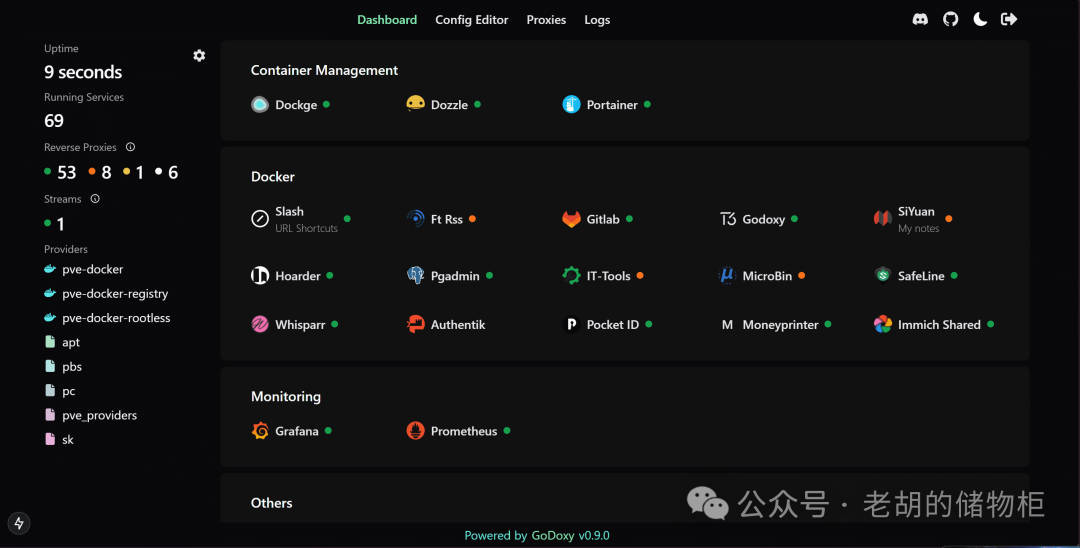Click the white count 6 under Reverse Proxies
Viewport: 1080px width, 548px height.
(173, 172)
